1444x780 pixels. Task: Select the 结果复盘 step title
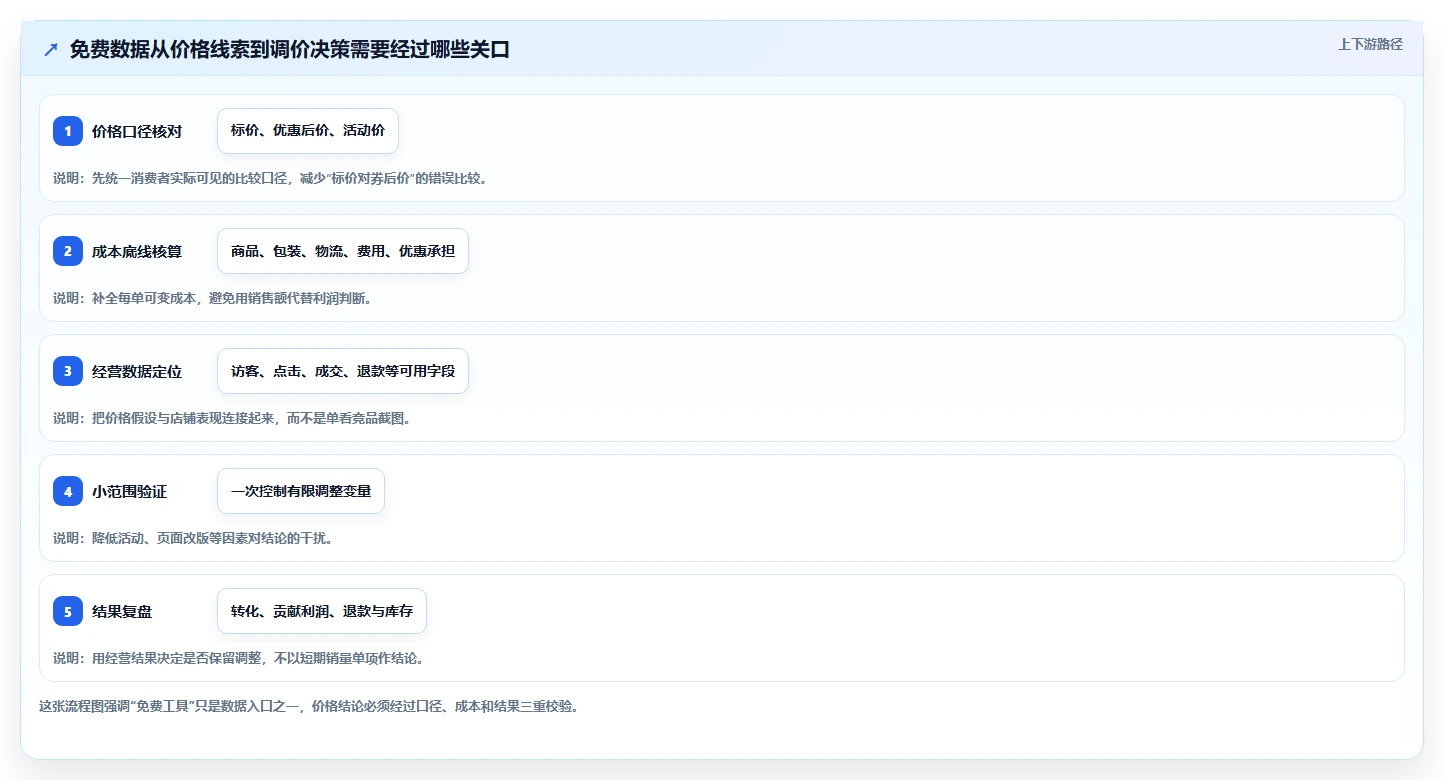click(x=122, y=611)
